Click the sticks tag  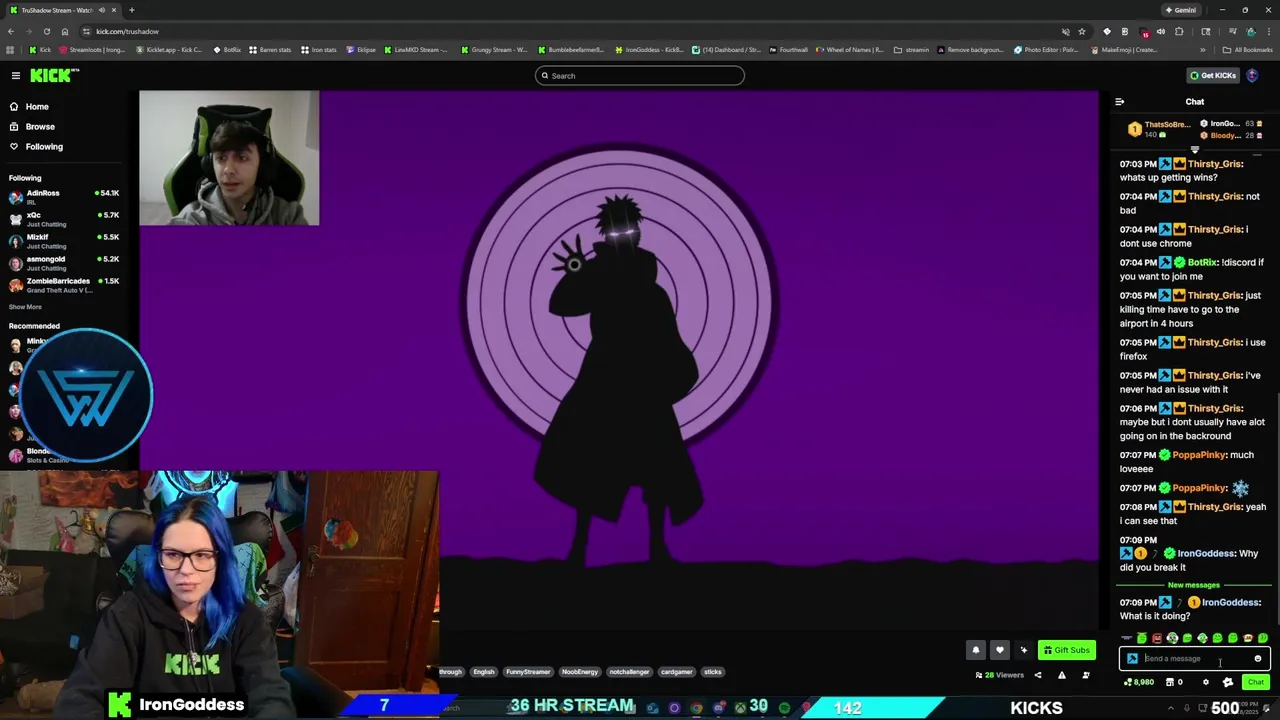coord(713,672)
